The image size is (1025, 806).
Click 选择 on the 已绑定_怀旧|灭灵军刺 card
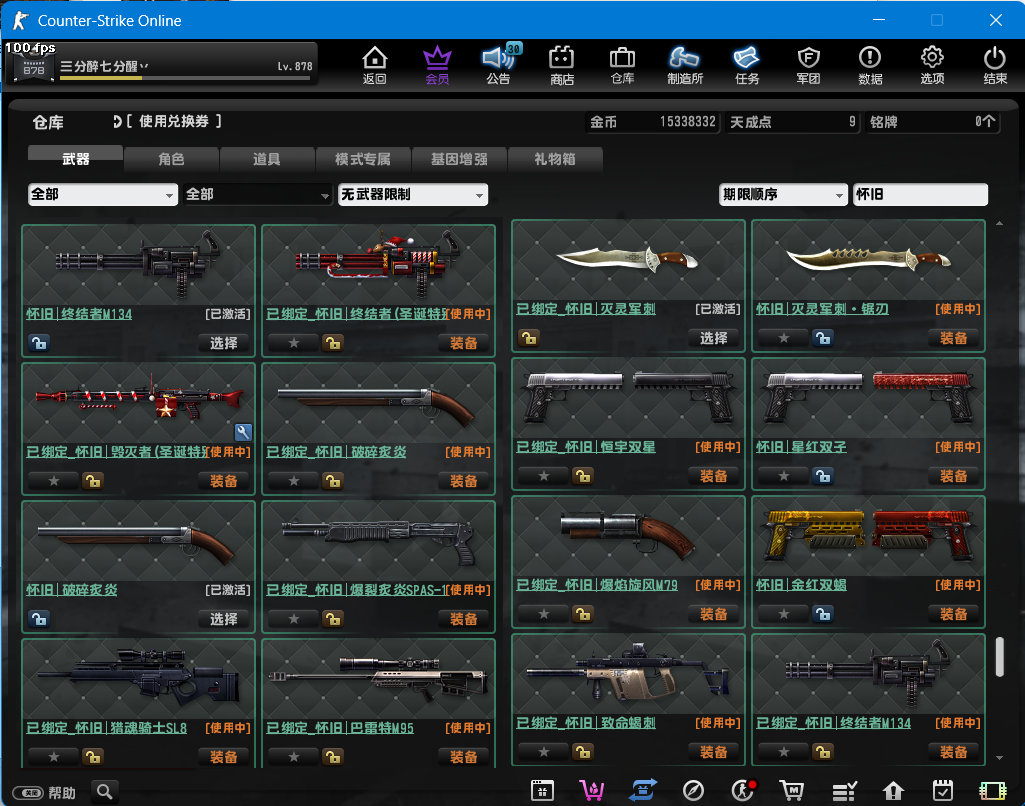coord(713,338)
